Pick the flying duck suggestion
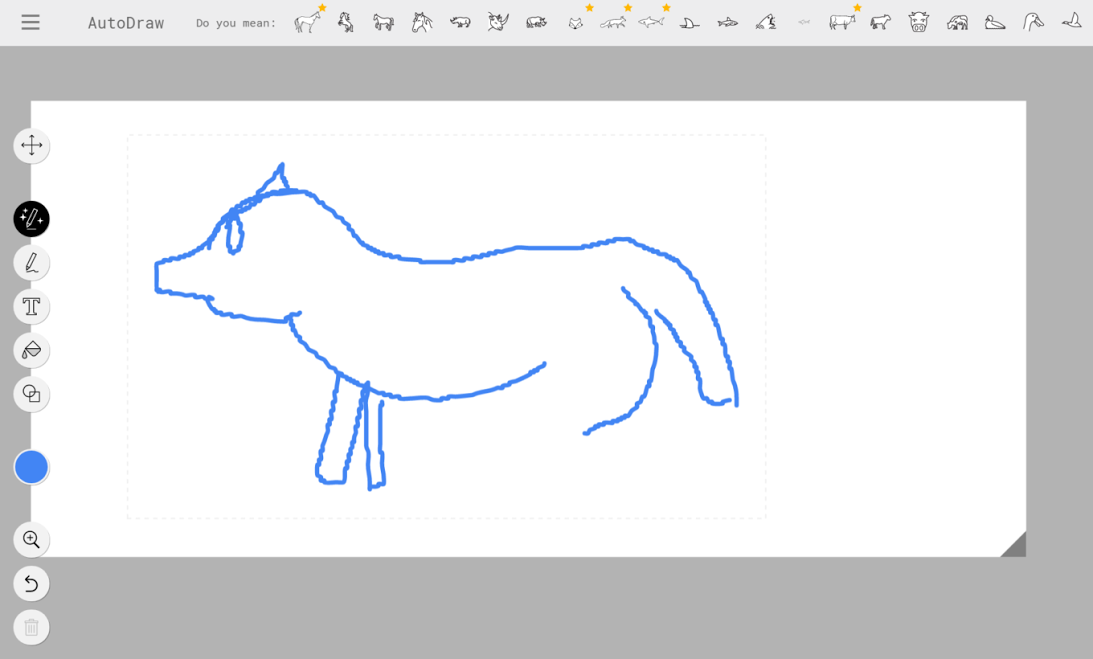Viewport: 1093px width, 659px height. pos(1071,21)
